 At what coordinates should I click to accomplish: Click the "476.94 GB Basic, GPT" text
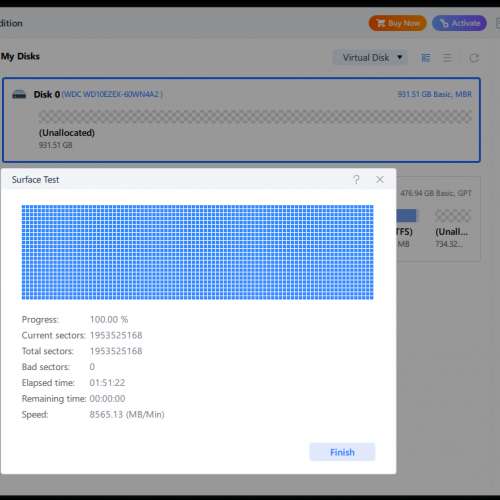coord(436,193)
